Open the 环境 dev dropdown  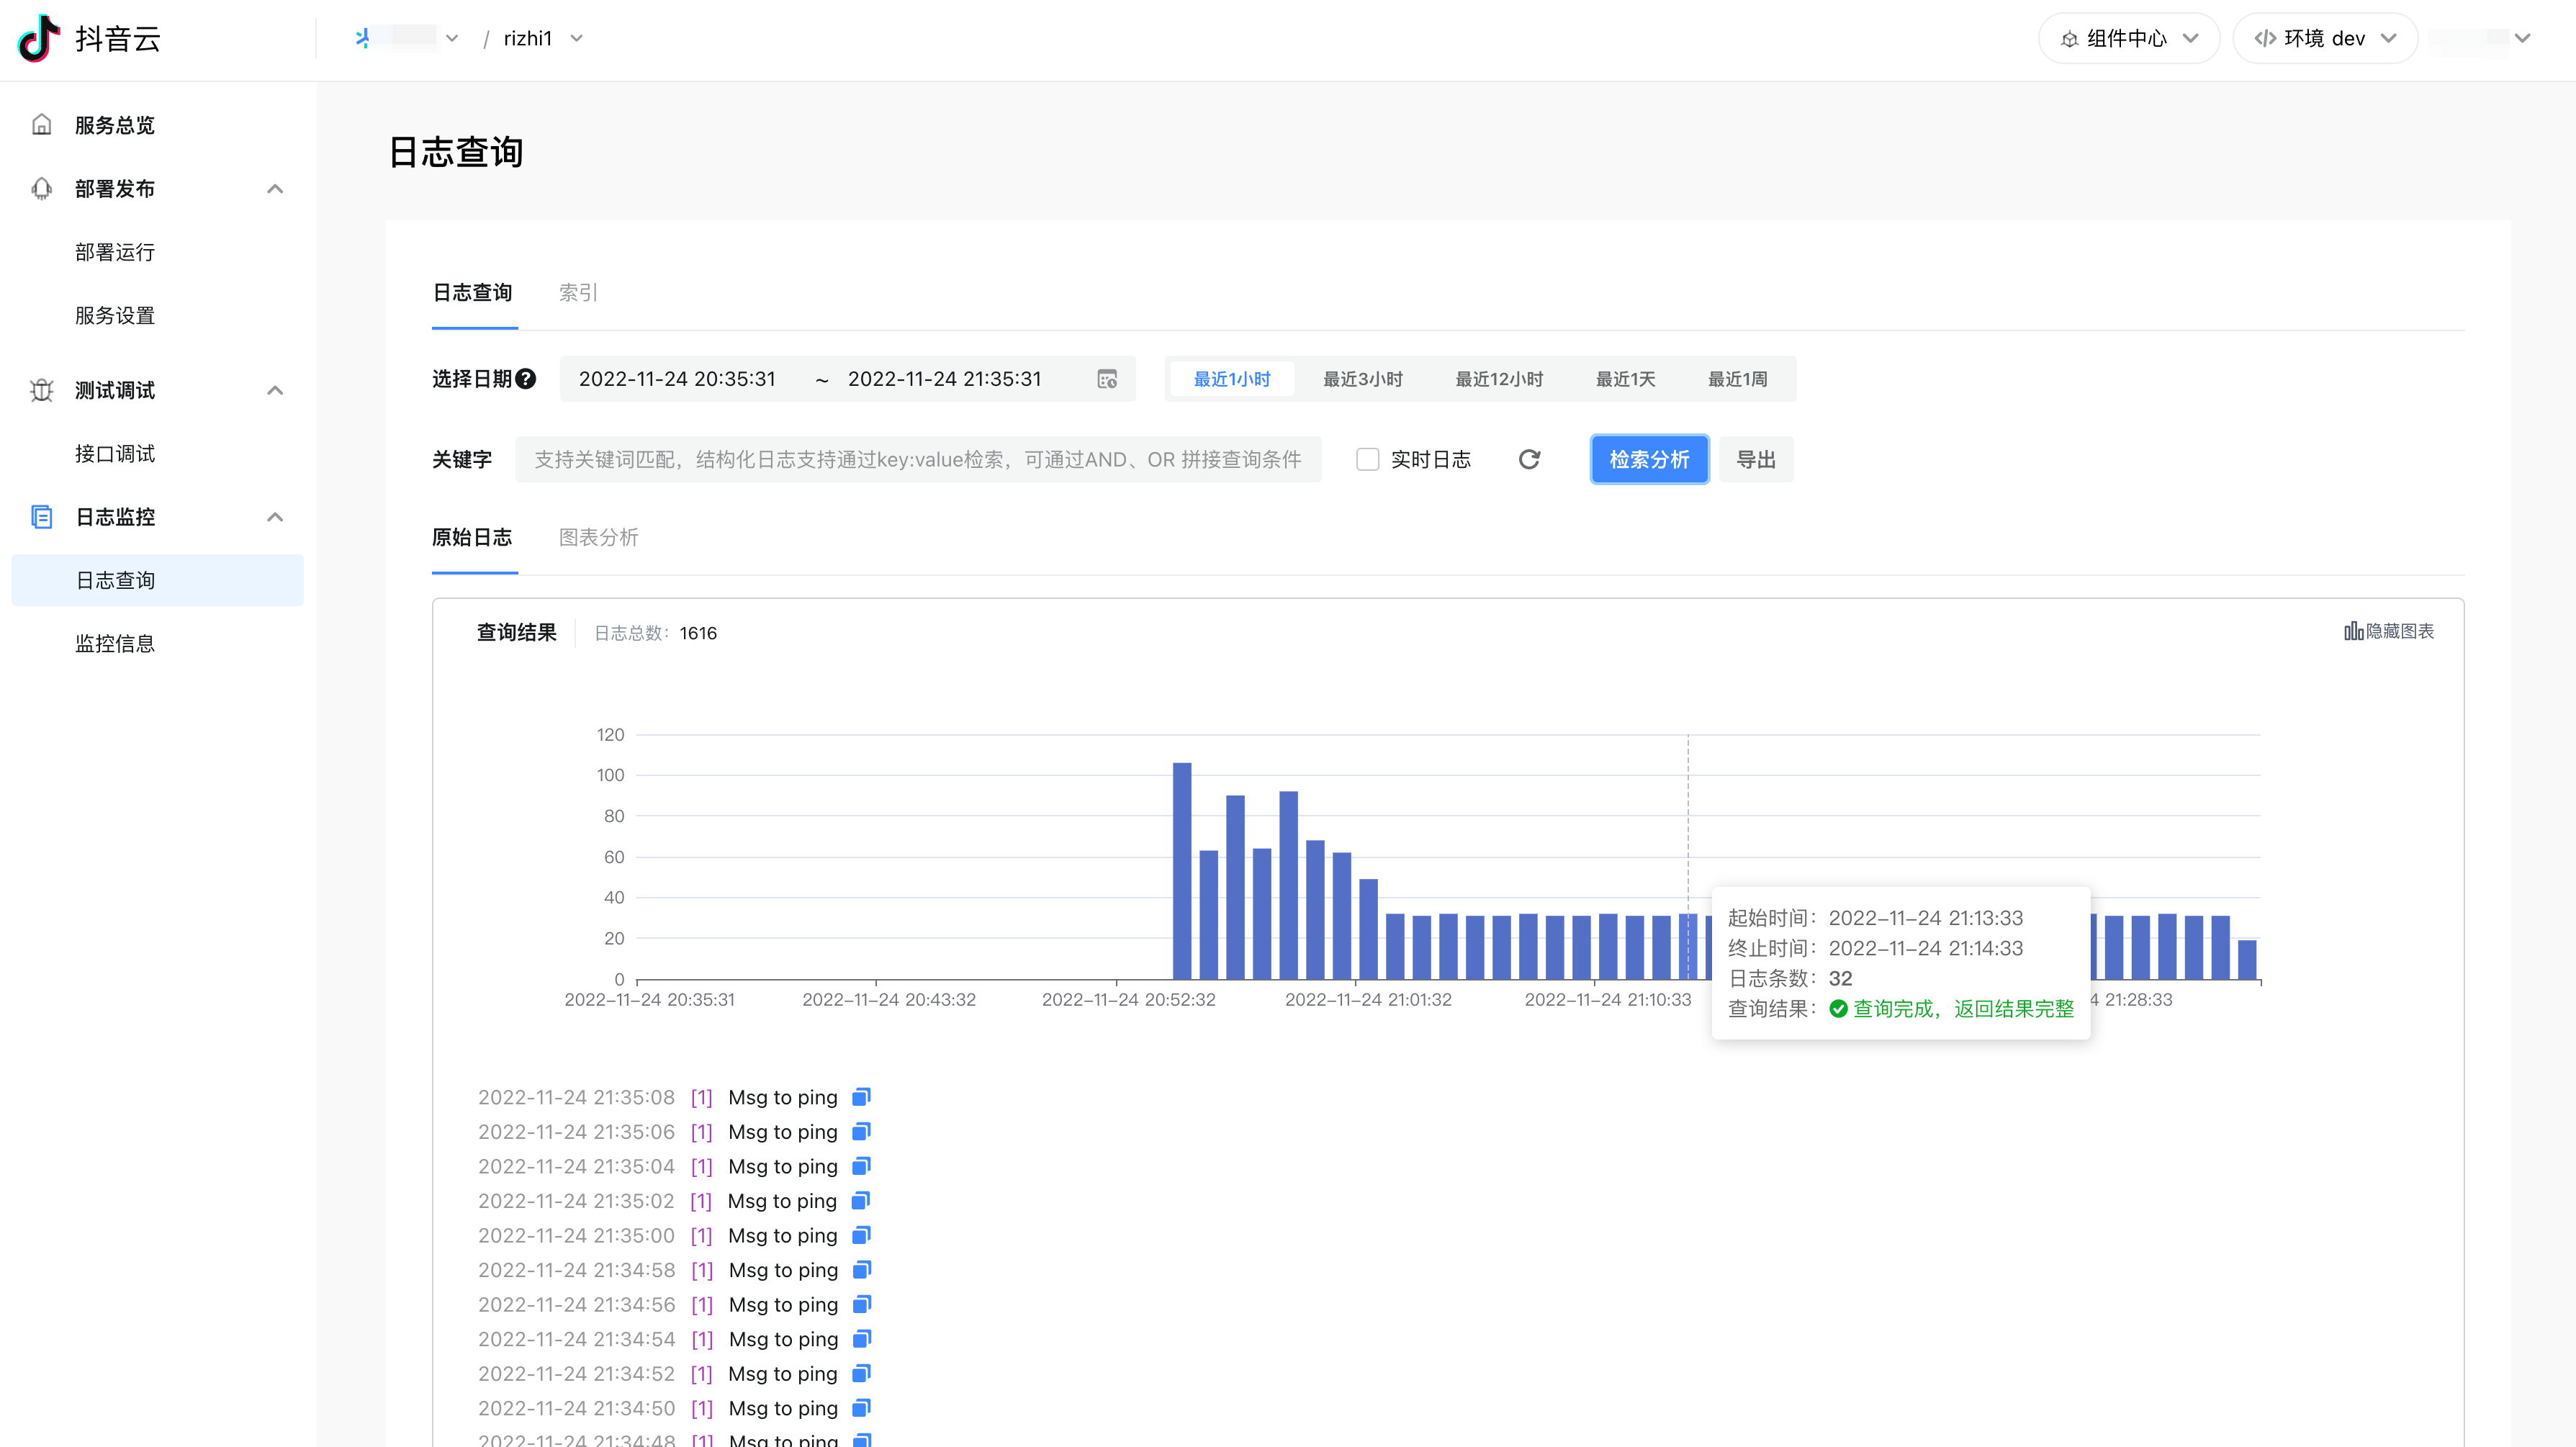[2325, 38]
